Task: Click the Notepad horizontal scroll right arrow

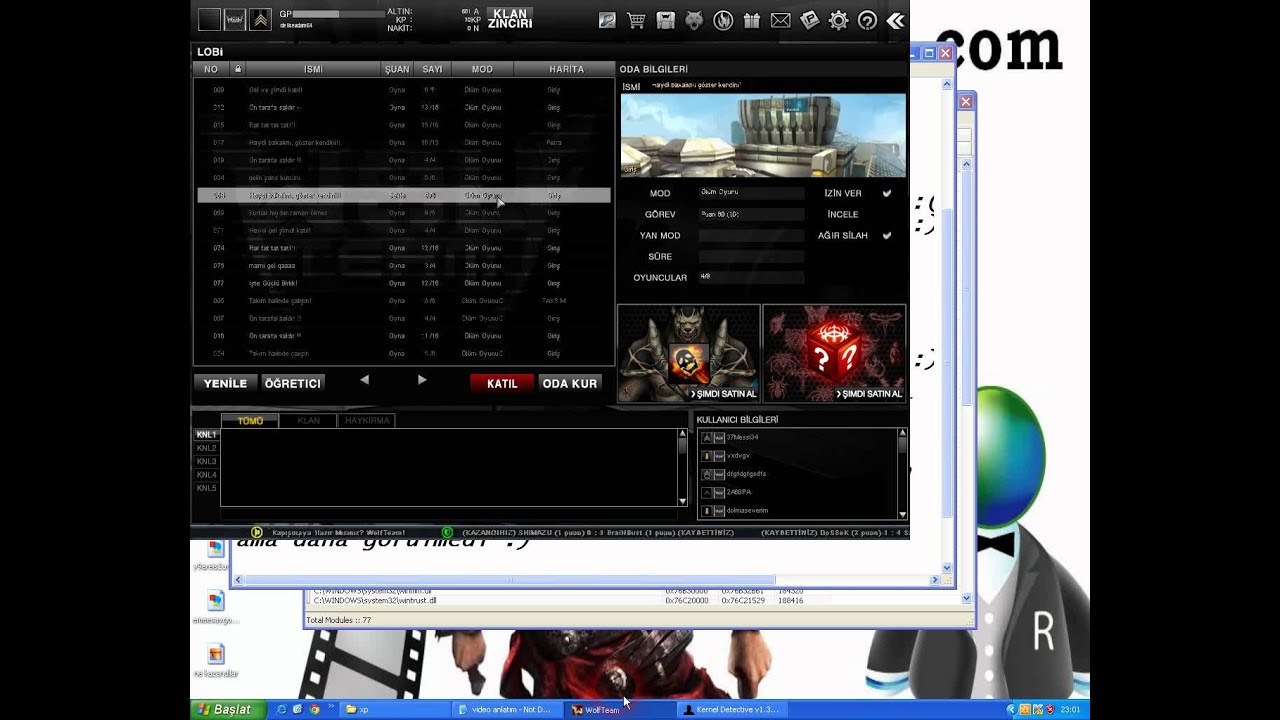Action: pos(935,580)
